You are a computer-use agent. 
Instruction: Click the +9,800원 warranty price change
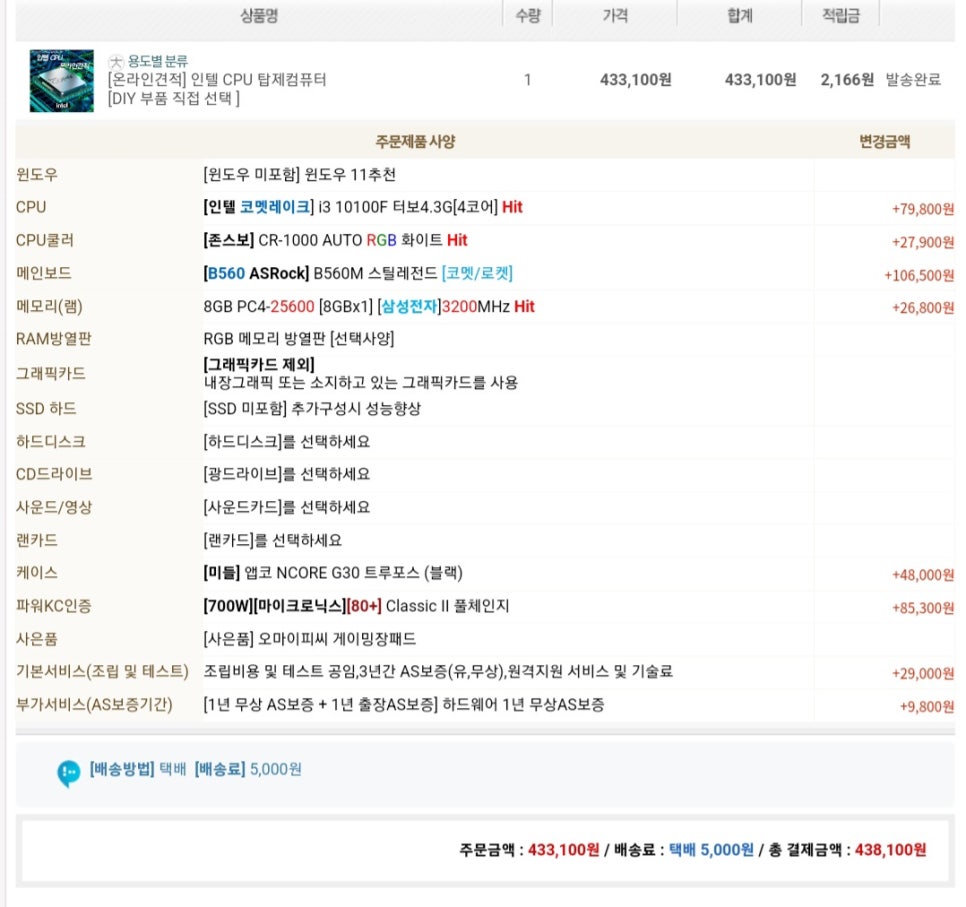tap(926, 706)
